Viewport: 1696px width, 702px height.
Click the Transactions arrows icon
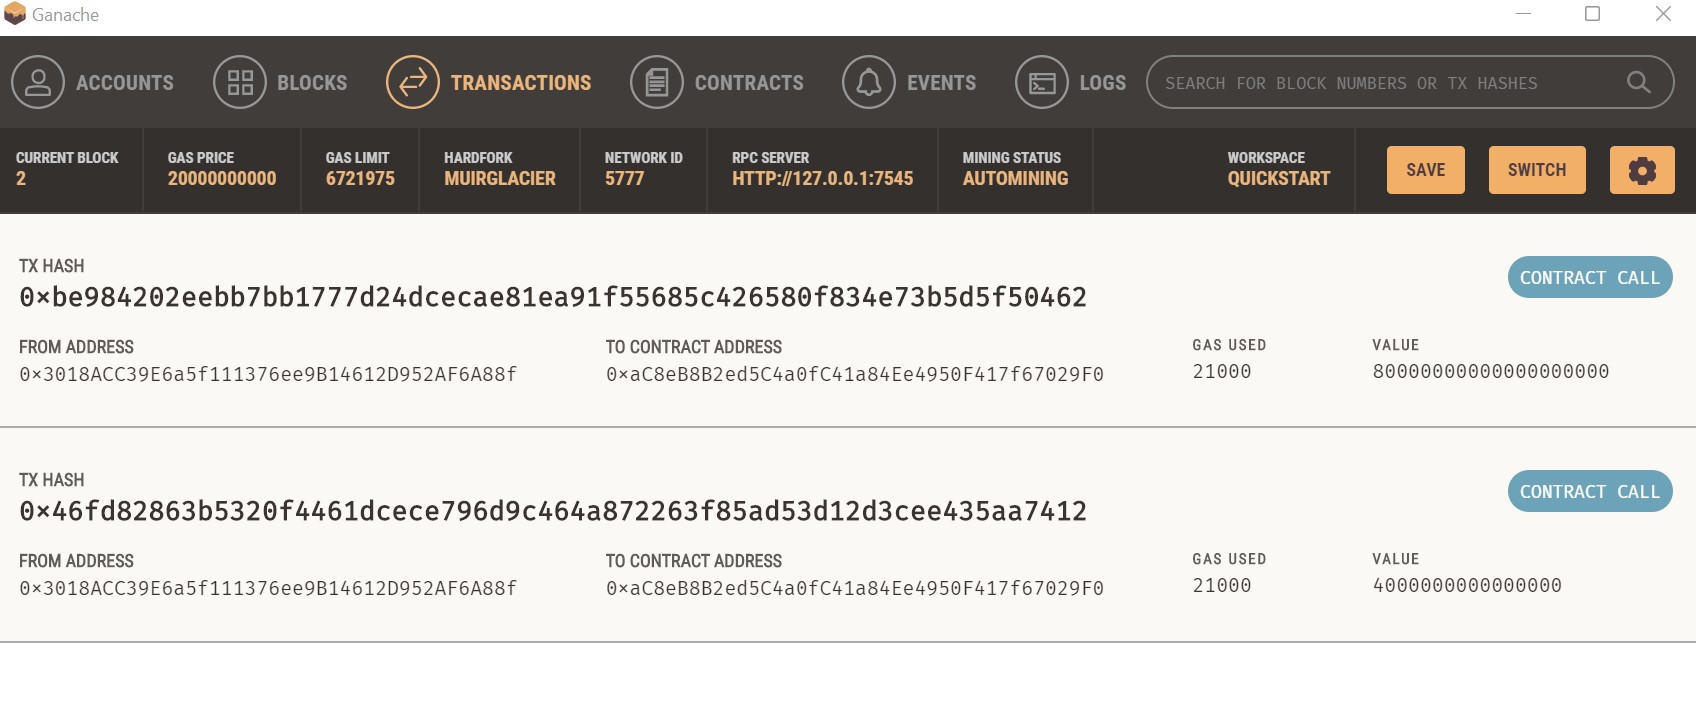(413, 82)
